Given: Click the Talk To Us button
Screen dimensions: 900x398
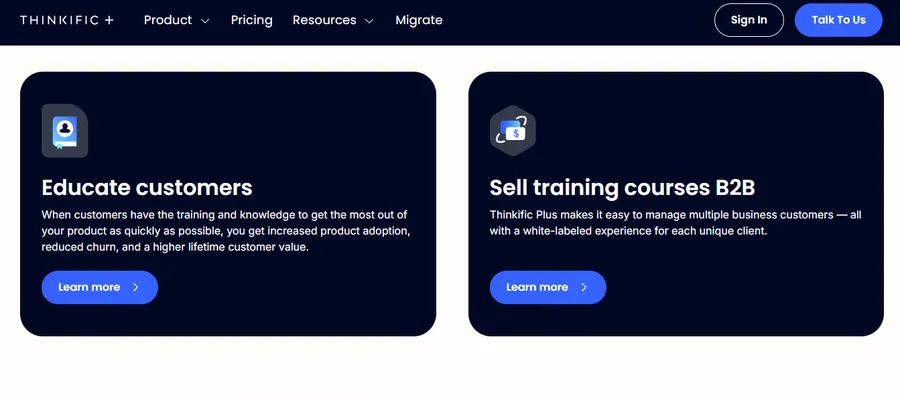Looking at the screenshot, I should [x=838, y=20].
